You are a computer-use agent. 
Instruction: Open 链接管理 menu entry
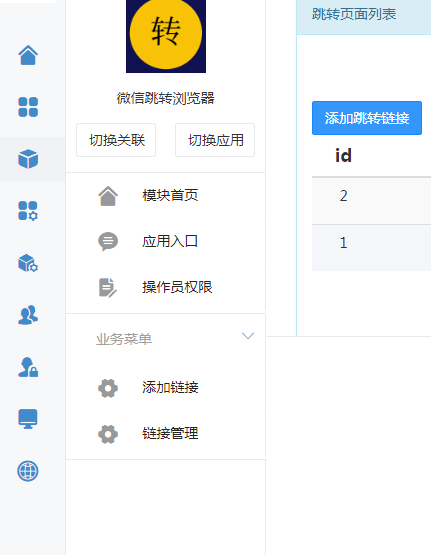click(166, 434)
